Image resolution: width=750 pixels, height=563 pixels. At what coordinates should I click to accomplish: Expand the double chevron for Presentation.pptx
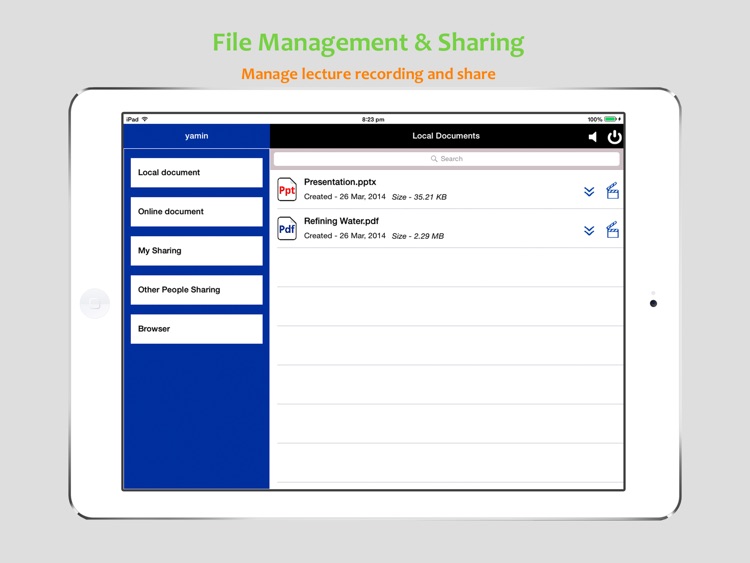click(x=589, y=192)
